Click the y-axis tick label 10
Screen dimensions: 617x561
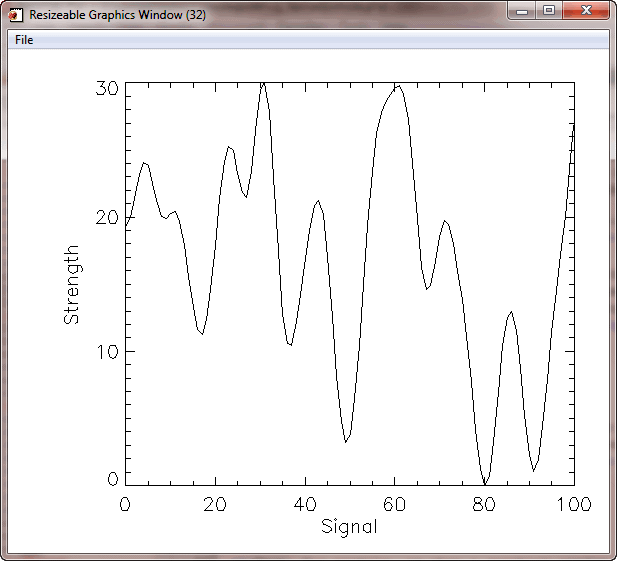click(107, 352)
